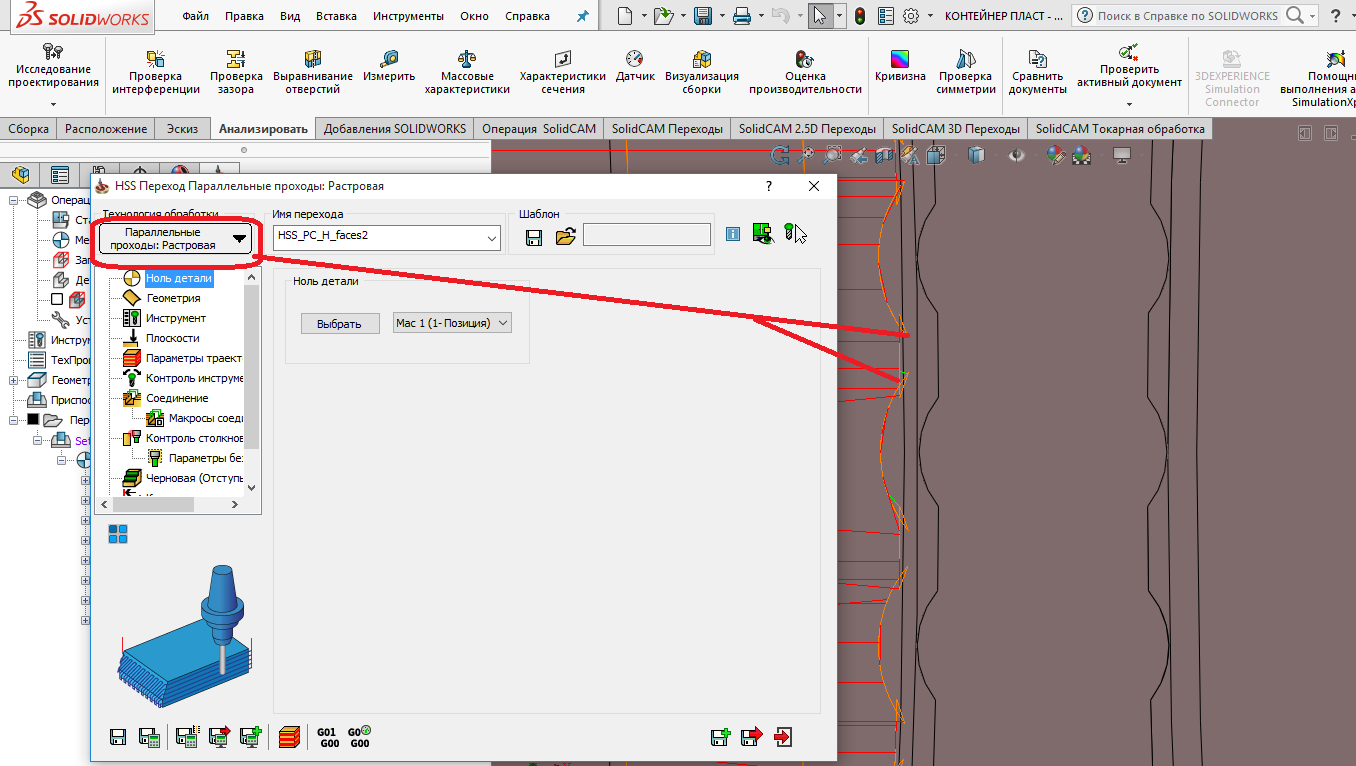Click the Save floppy icon in top toolbar
Image resolution: width=1356 pixels, height=766 pixels.
point(702,16)
